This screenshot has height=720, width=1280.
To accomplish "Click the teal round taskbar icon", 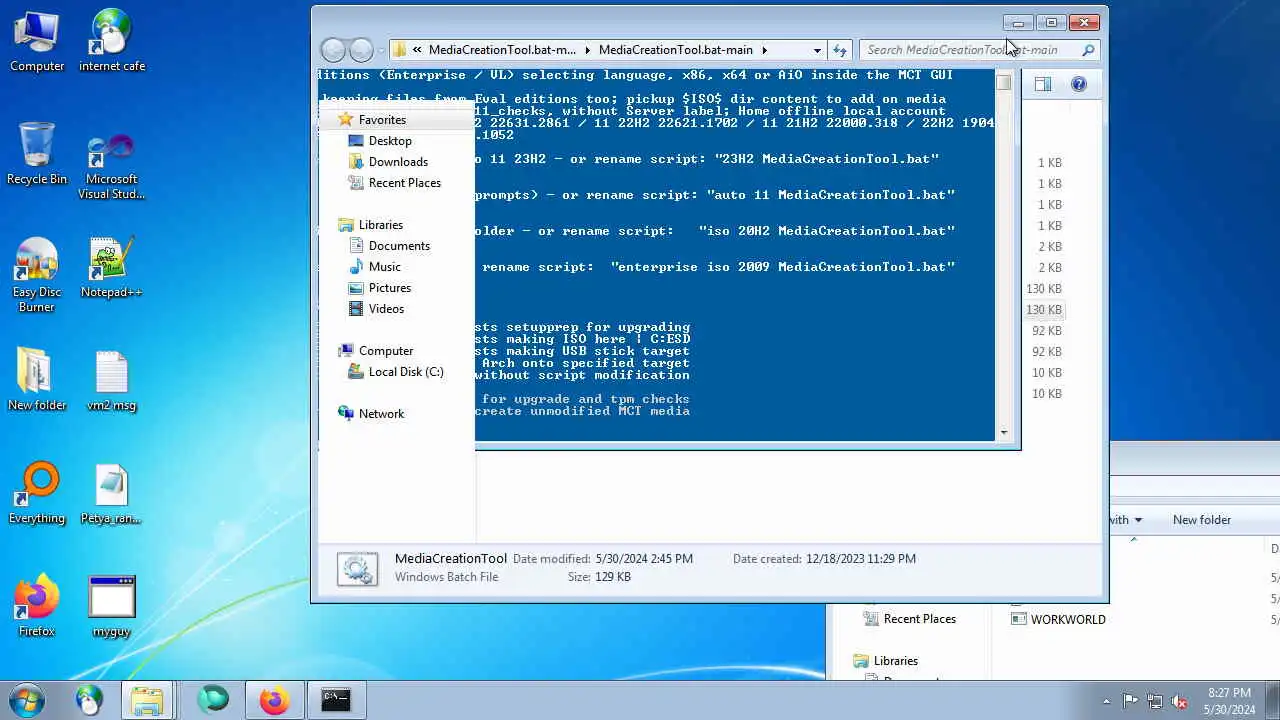I will 213,700.
